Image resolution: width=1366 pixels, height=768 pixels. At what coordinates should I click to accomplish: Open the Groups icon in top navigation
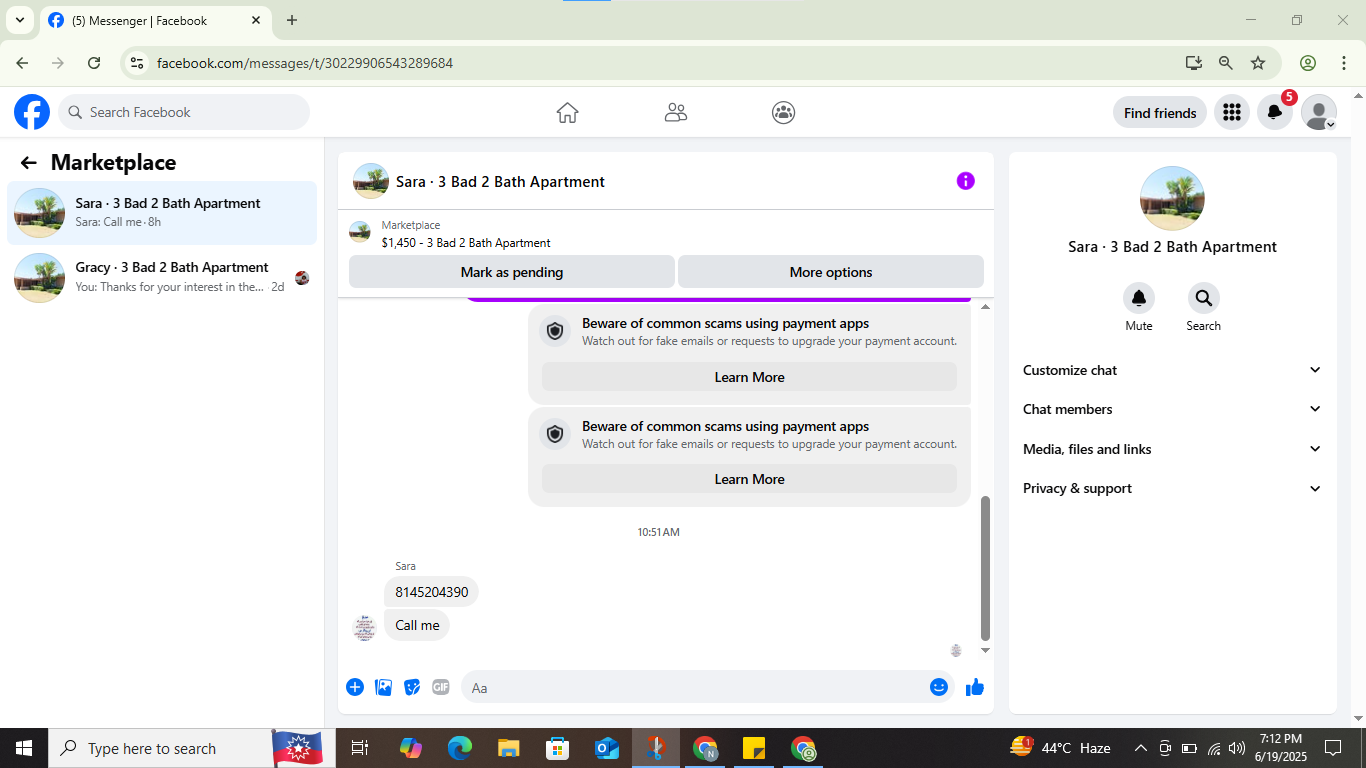pyautogui.click(x=784, y=113)
